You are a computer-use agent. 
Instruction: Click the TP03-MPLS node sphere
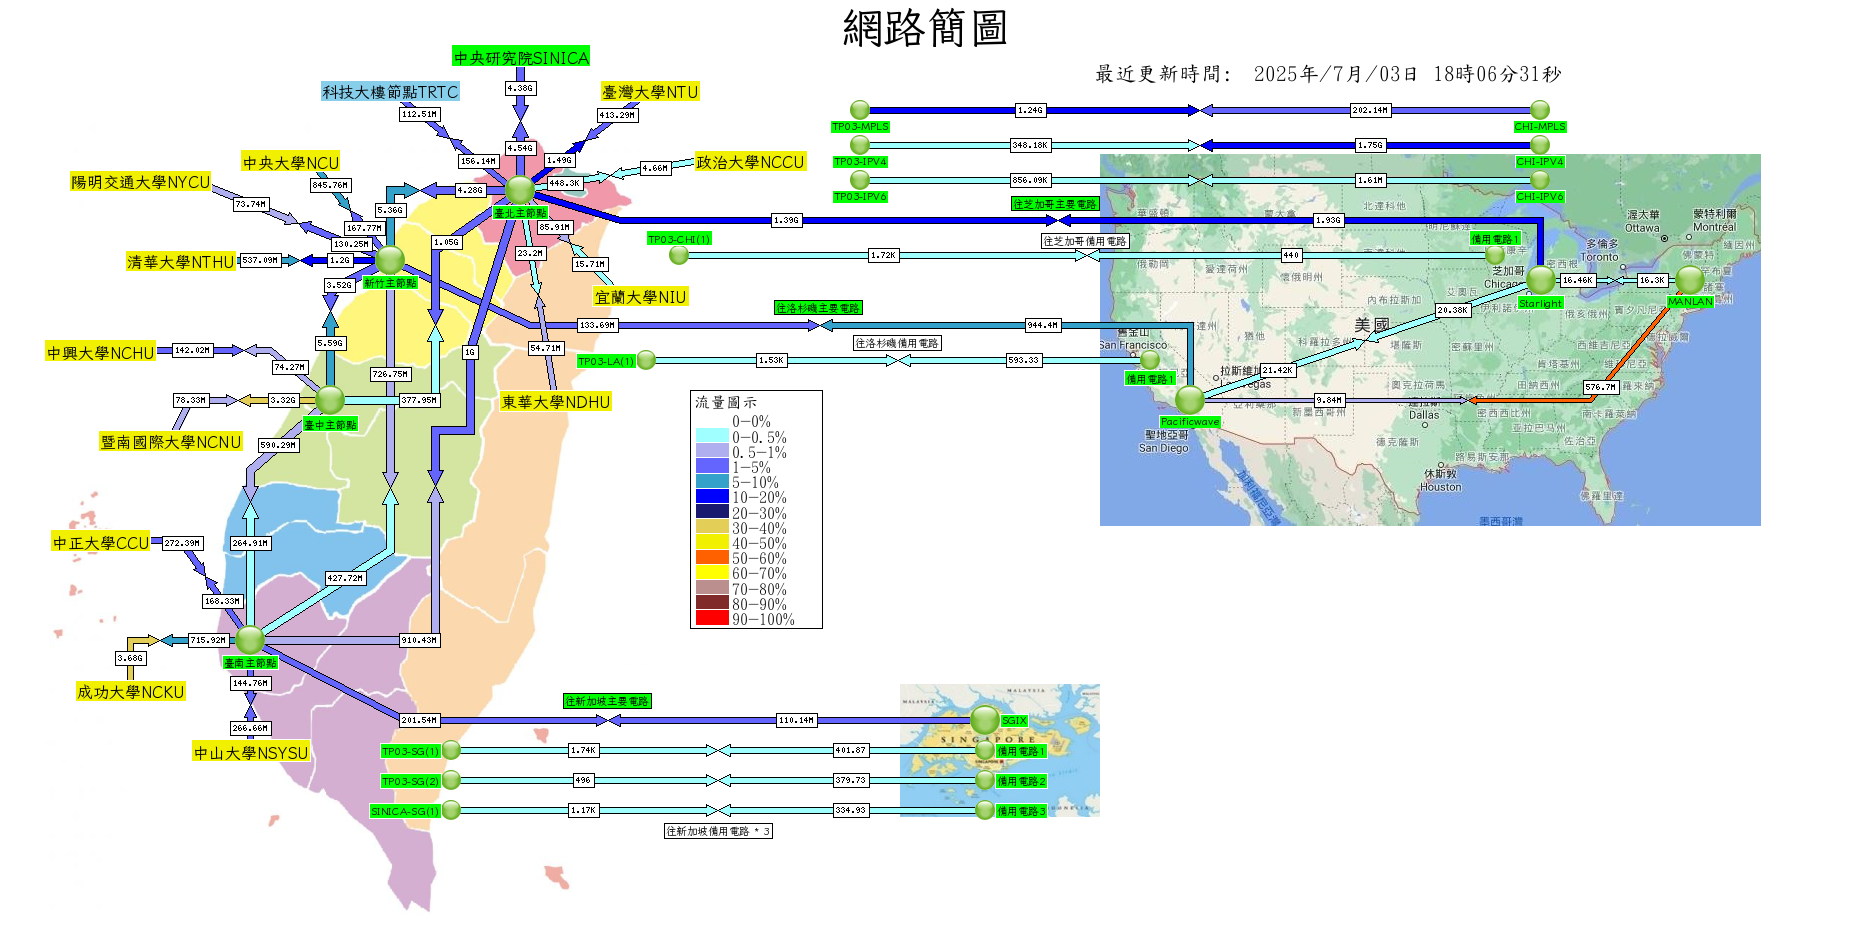tap(860, 110)
